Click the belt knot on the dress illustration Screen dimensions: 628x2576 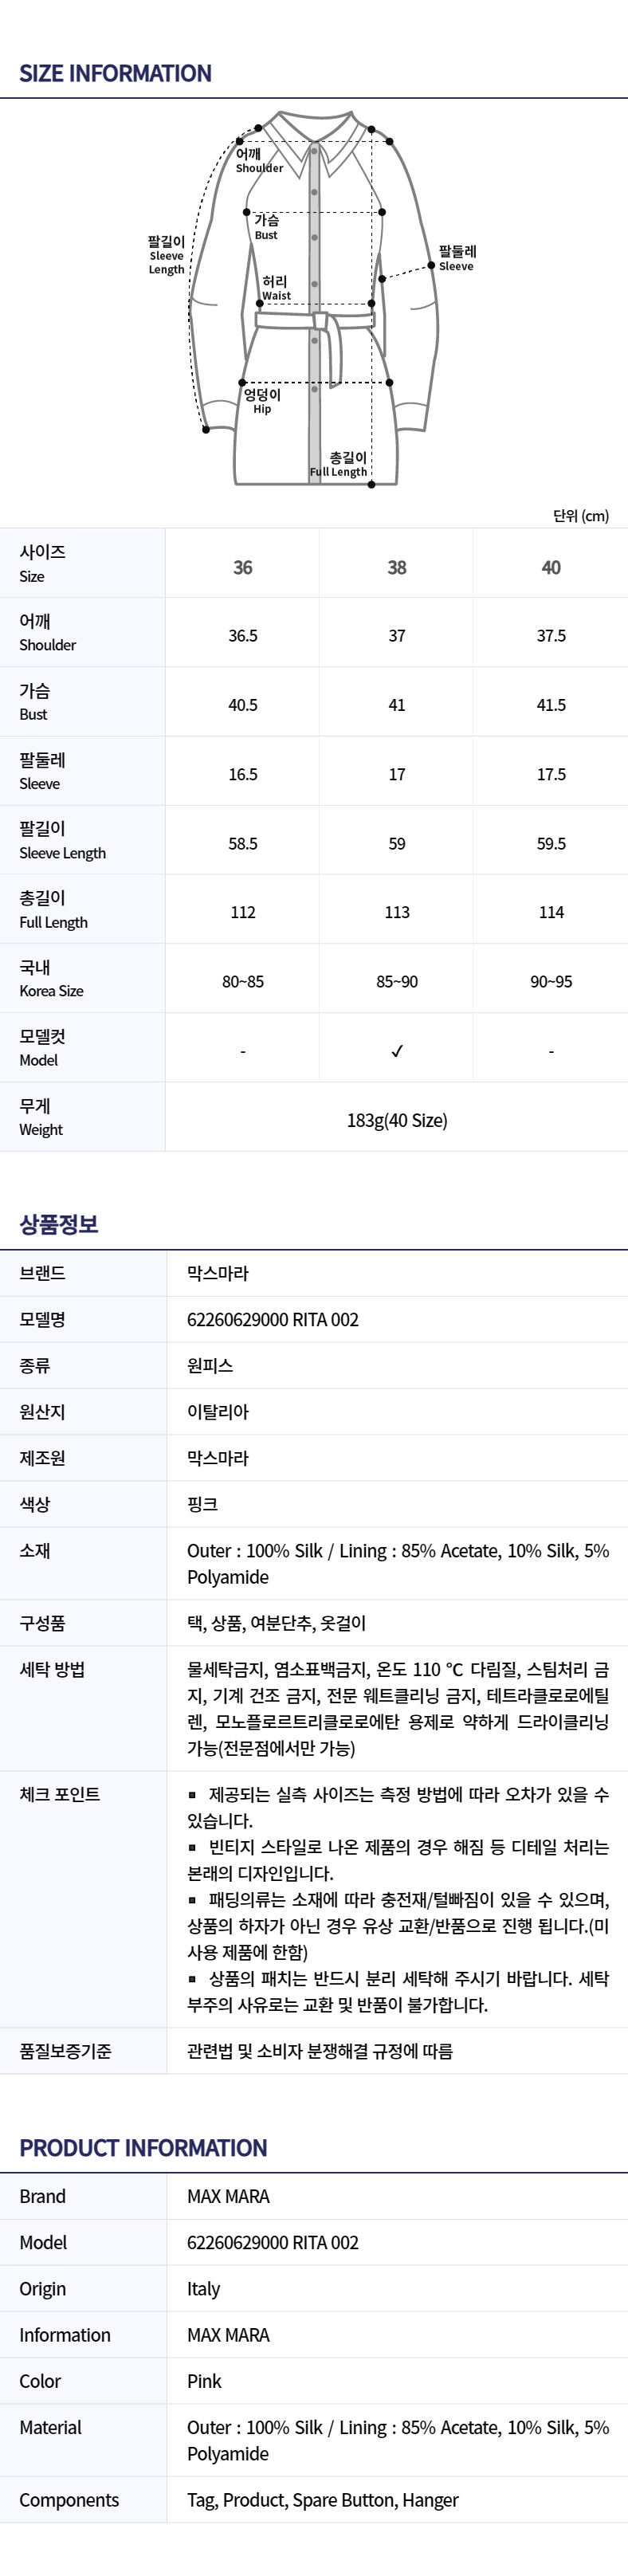321,322
